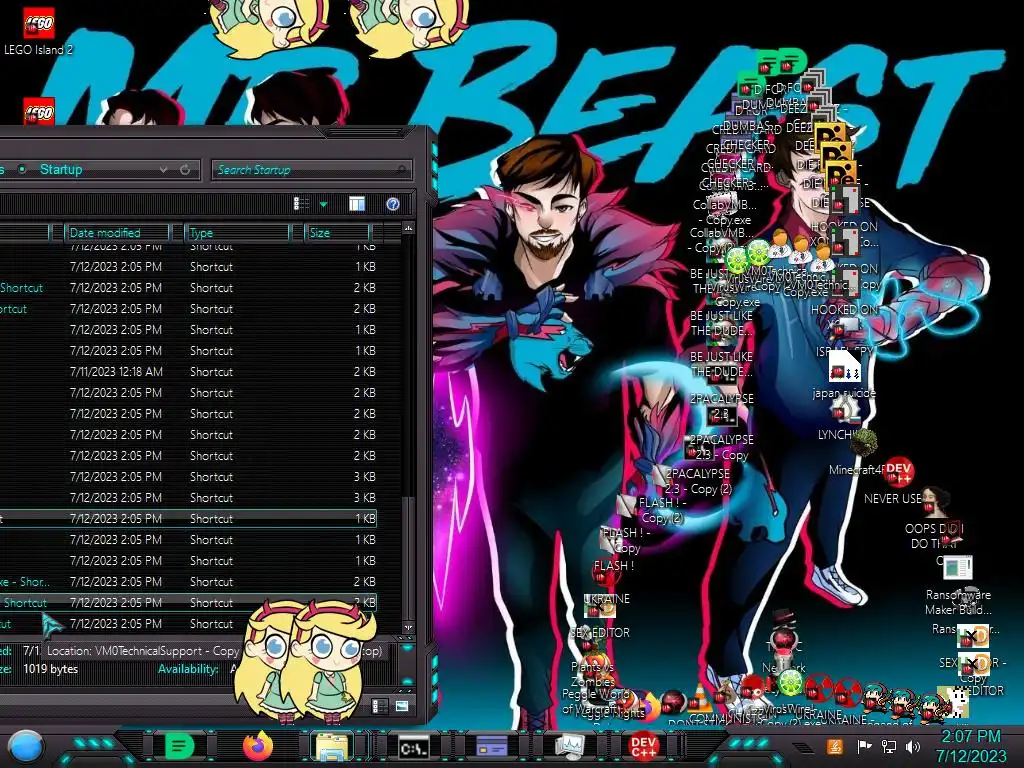Open the green notes app in taskbar
Image resolution: width=1024 pixels, height=768 pixels.
(180, 745)
